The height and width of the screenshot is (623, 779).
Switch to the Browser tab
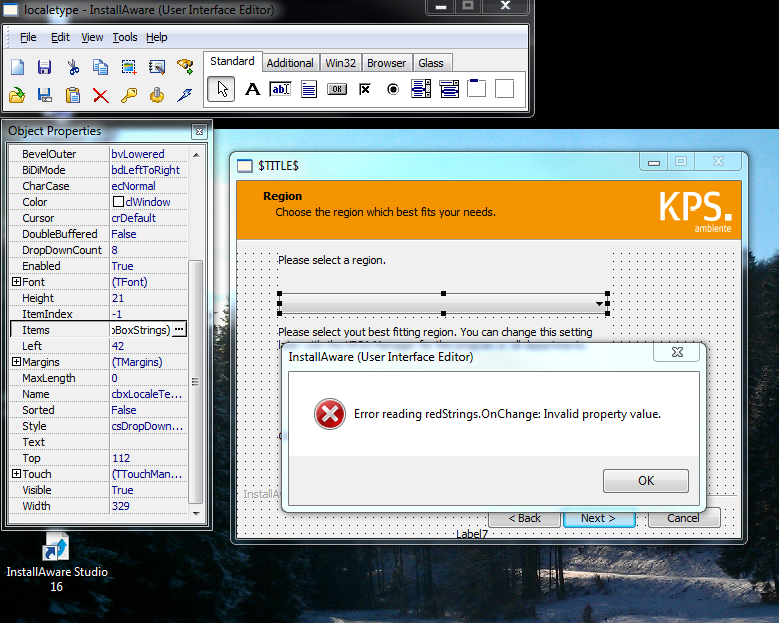click(x=387, y=63)
